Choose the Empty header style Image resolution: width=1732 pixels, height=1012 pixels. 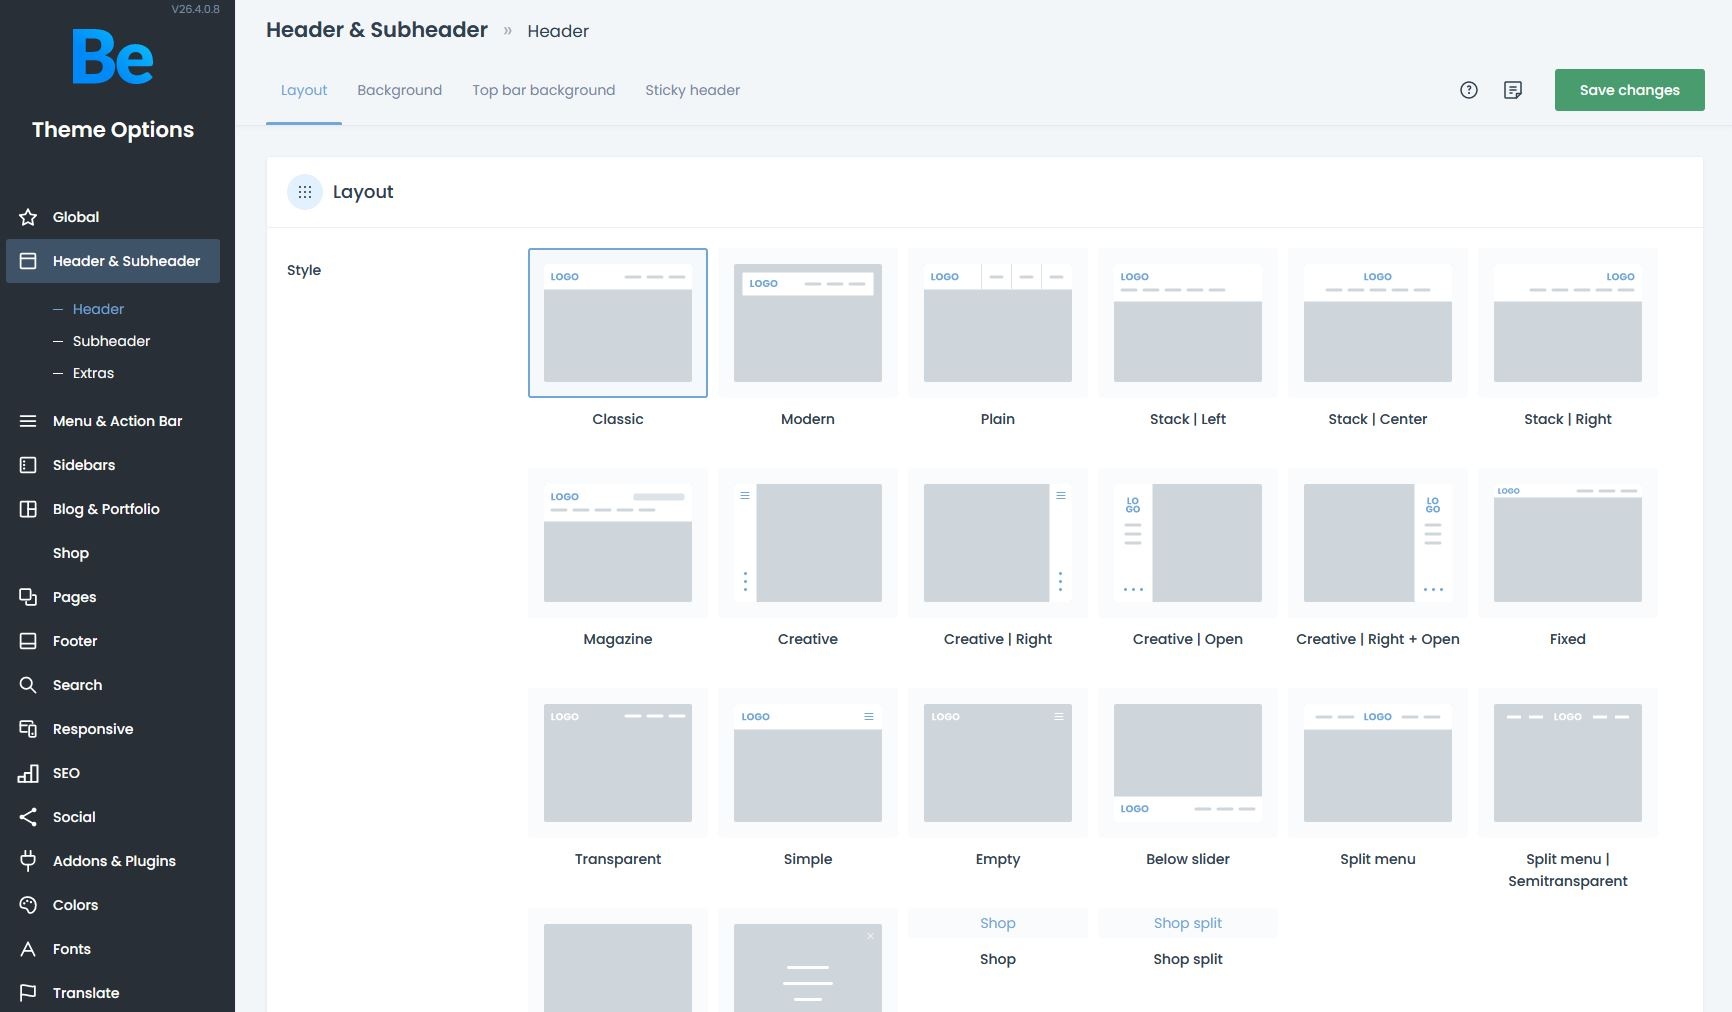point(998,763)
